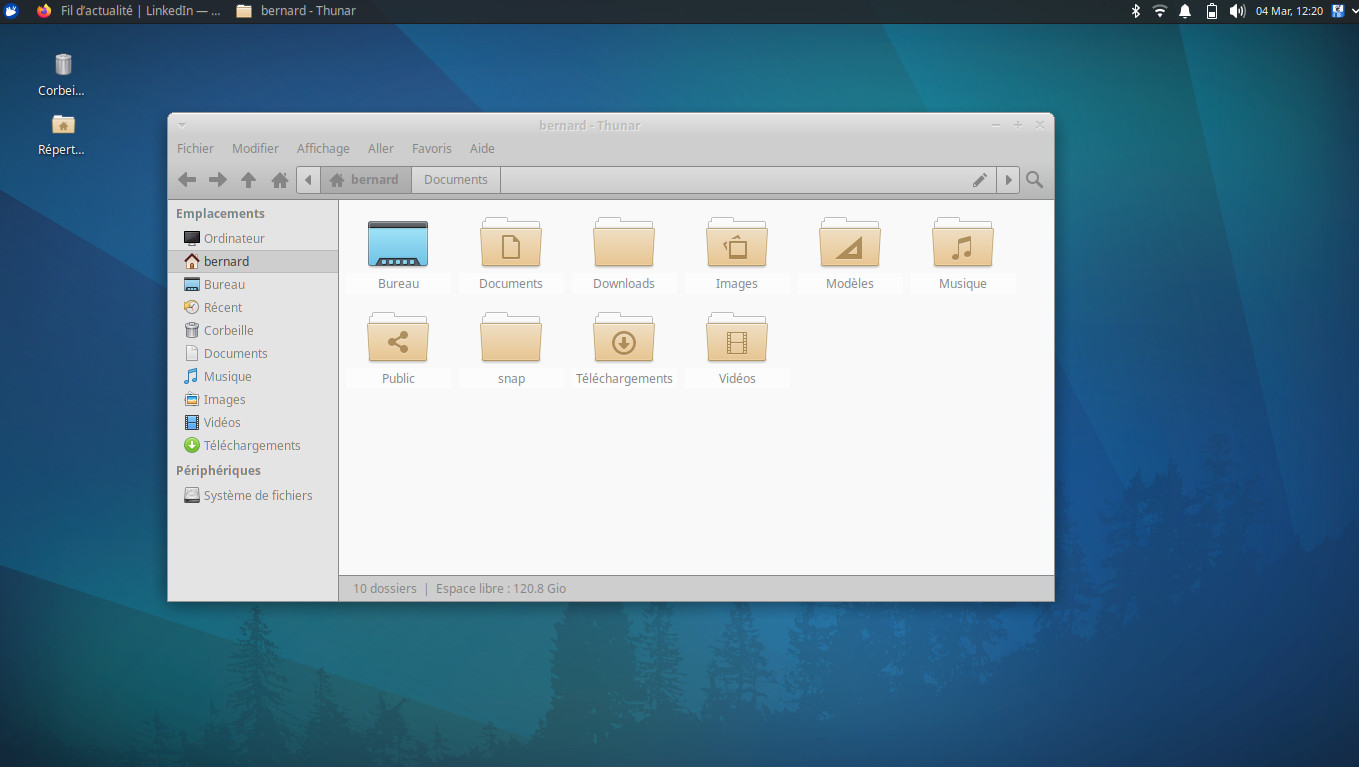
Task: Open the Téléchargements folder icon
Action: coord(623,340)
